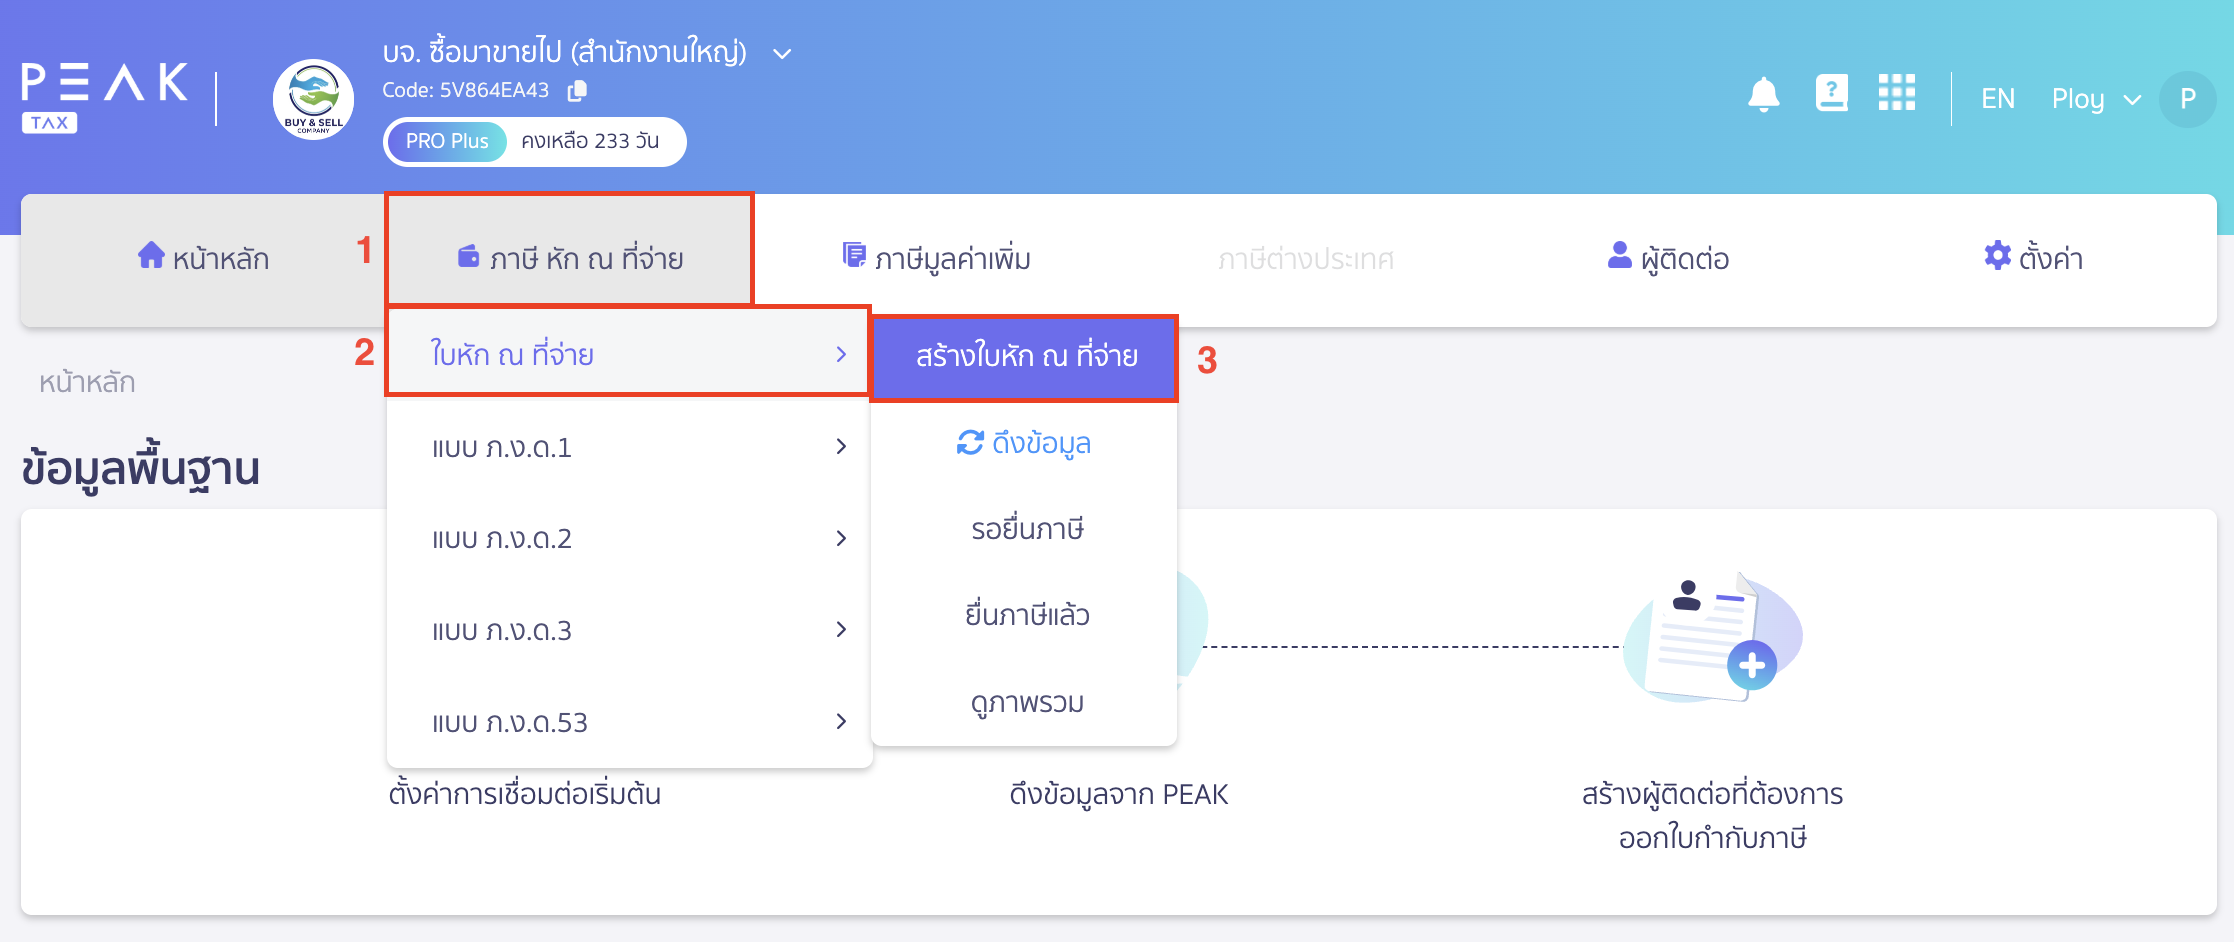Click the document icon beside ภาษีมูลค่าเพิ่ม
The image size is (2234, 942).
(853, 256)
